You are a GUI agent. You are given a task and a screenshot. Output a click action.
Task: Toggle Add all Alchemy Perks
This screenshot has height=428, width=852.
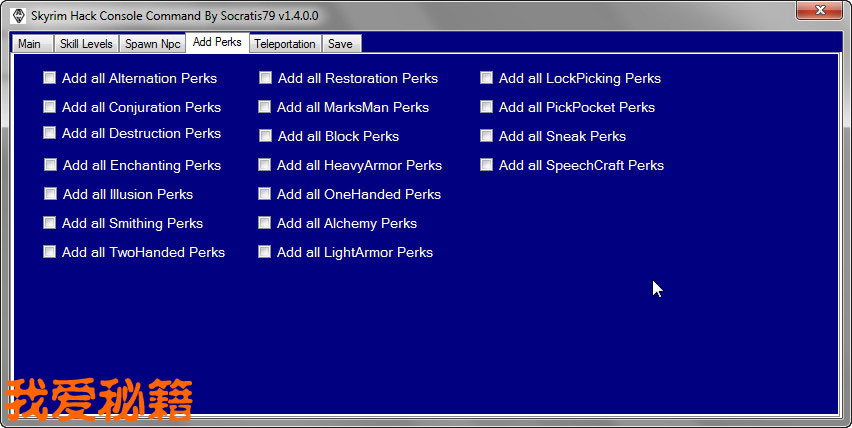click(265, 223)
